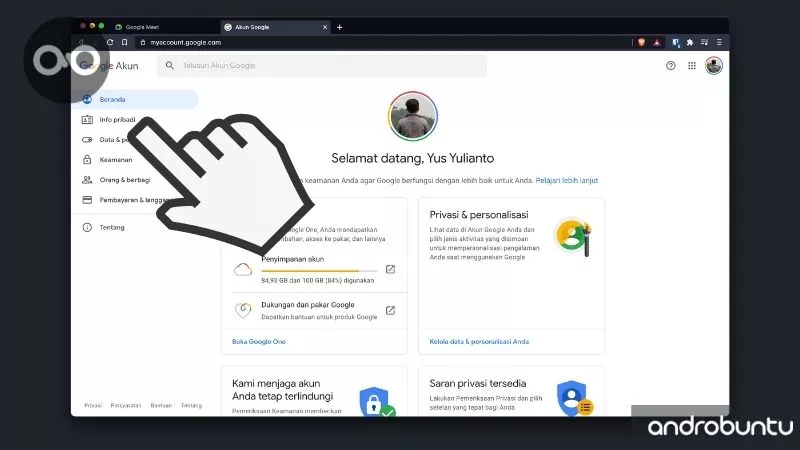
Task: Click the Buka Google One link
Action: (258, 341)
